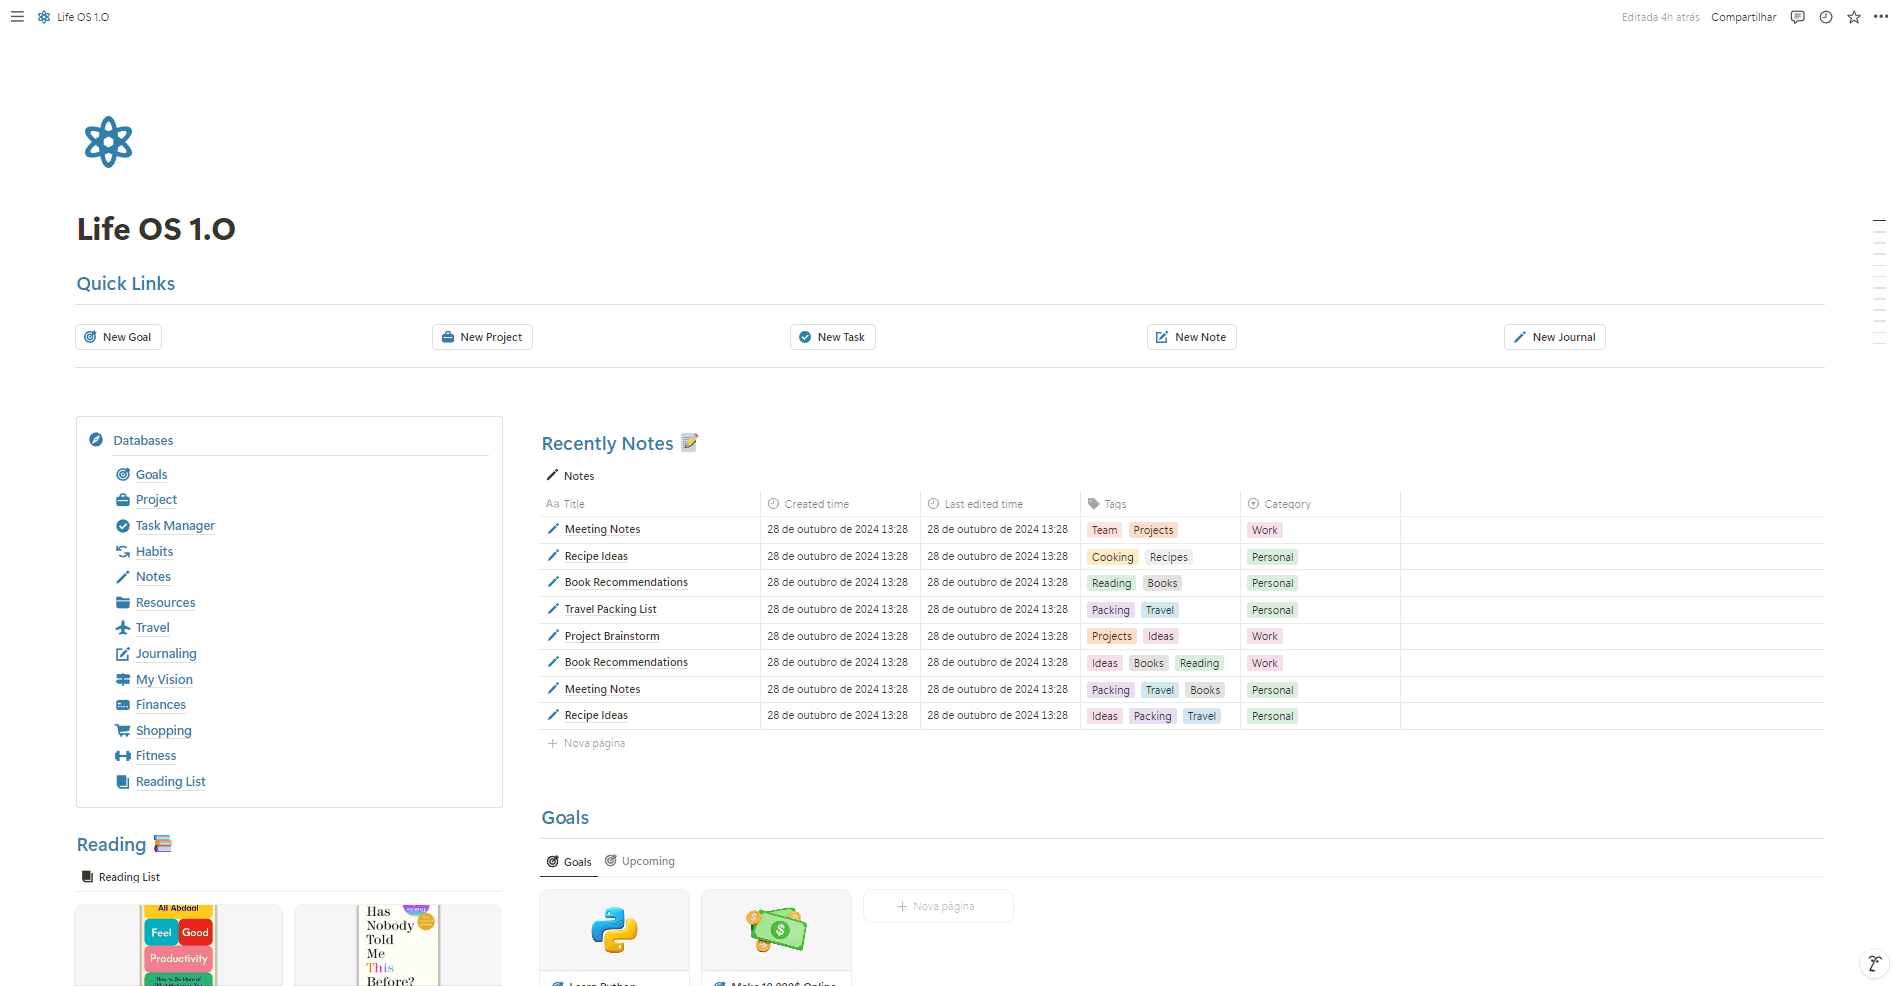Click the Tags column header
This screenshot has width=1895, height=986.
tap(1160, 504)
